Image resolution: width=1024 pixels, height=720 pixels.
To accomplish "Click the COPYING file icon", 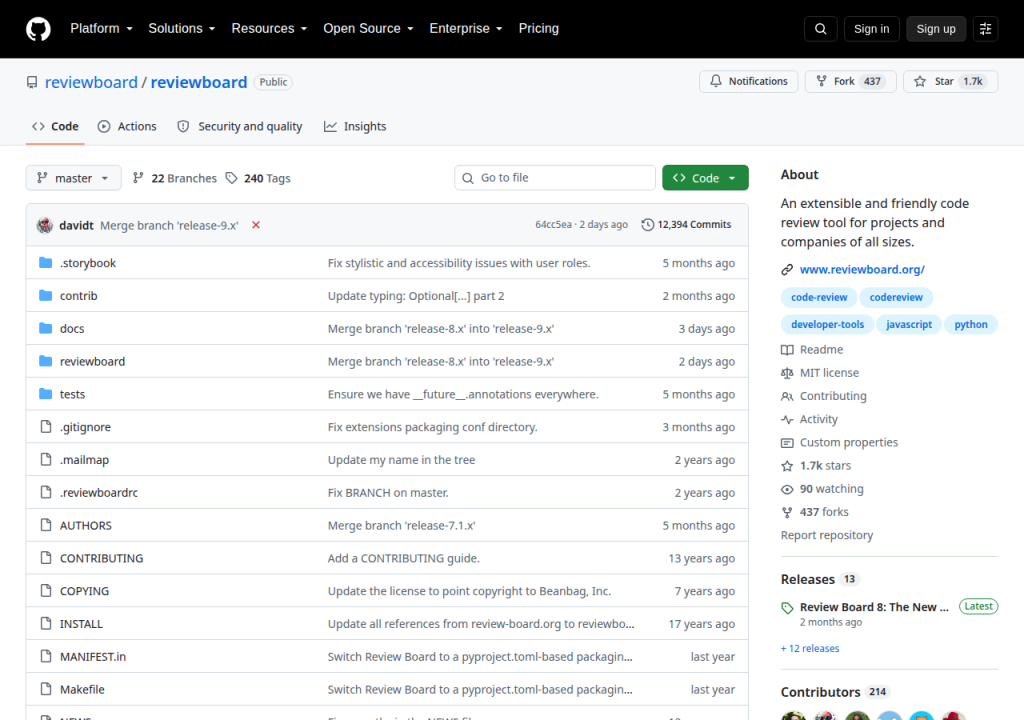I will (x=46, y=591).
